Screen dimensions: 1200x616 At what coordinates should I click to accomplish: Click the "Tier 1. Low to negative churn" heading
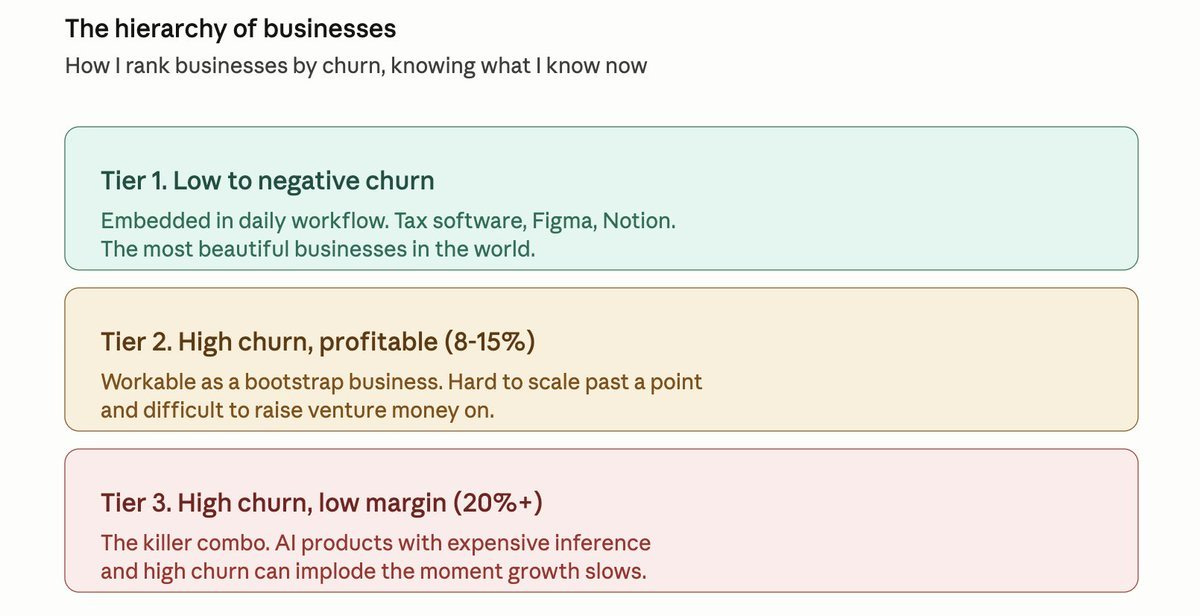(x=268, y=181)
